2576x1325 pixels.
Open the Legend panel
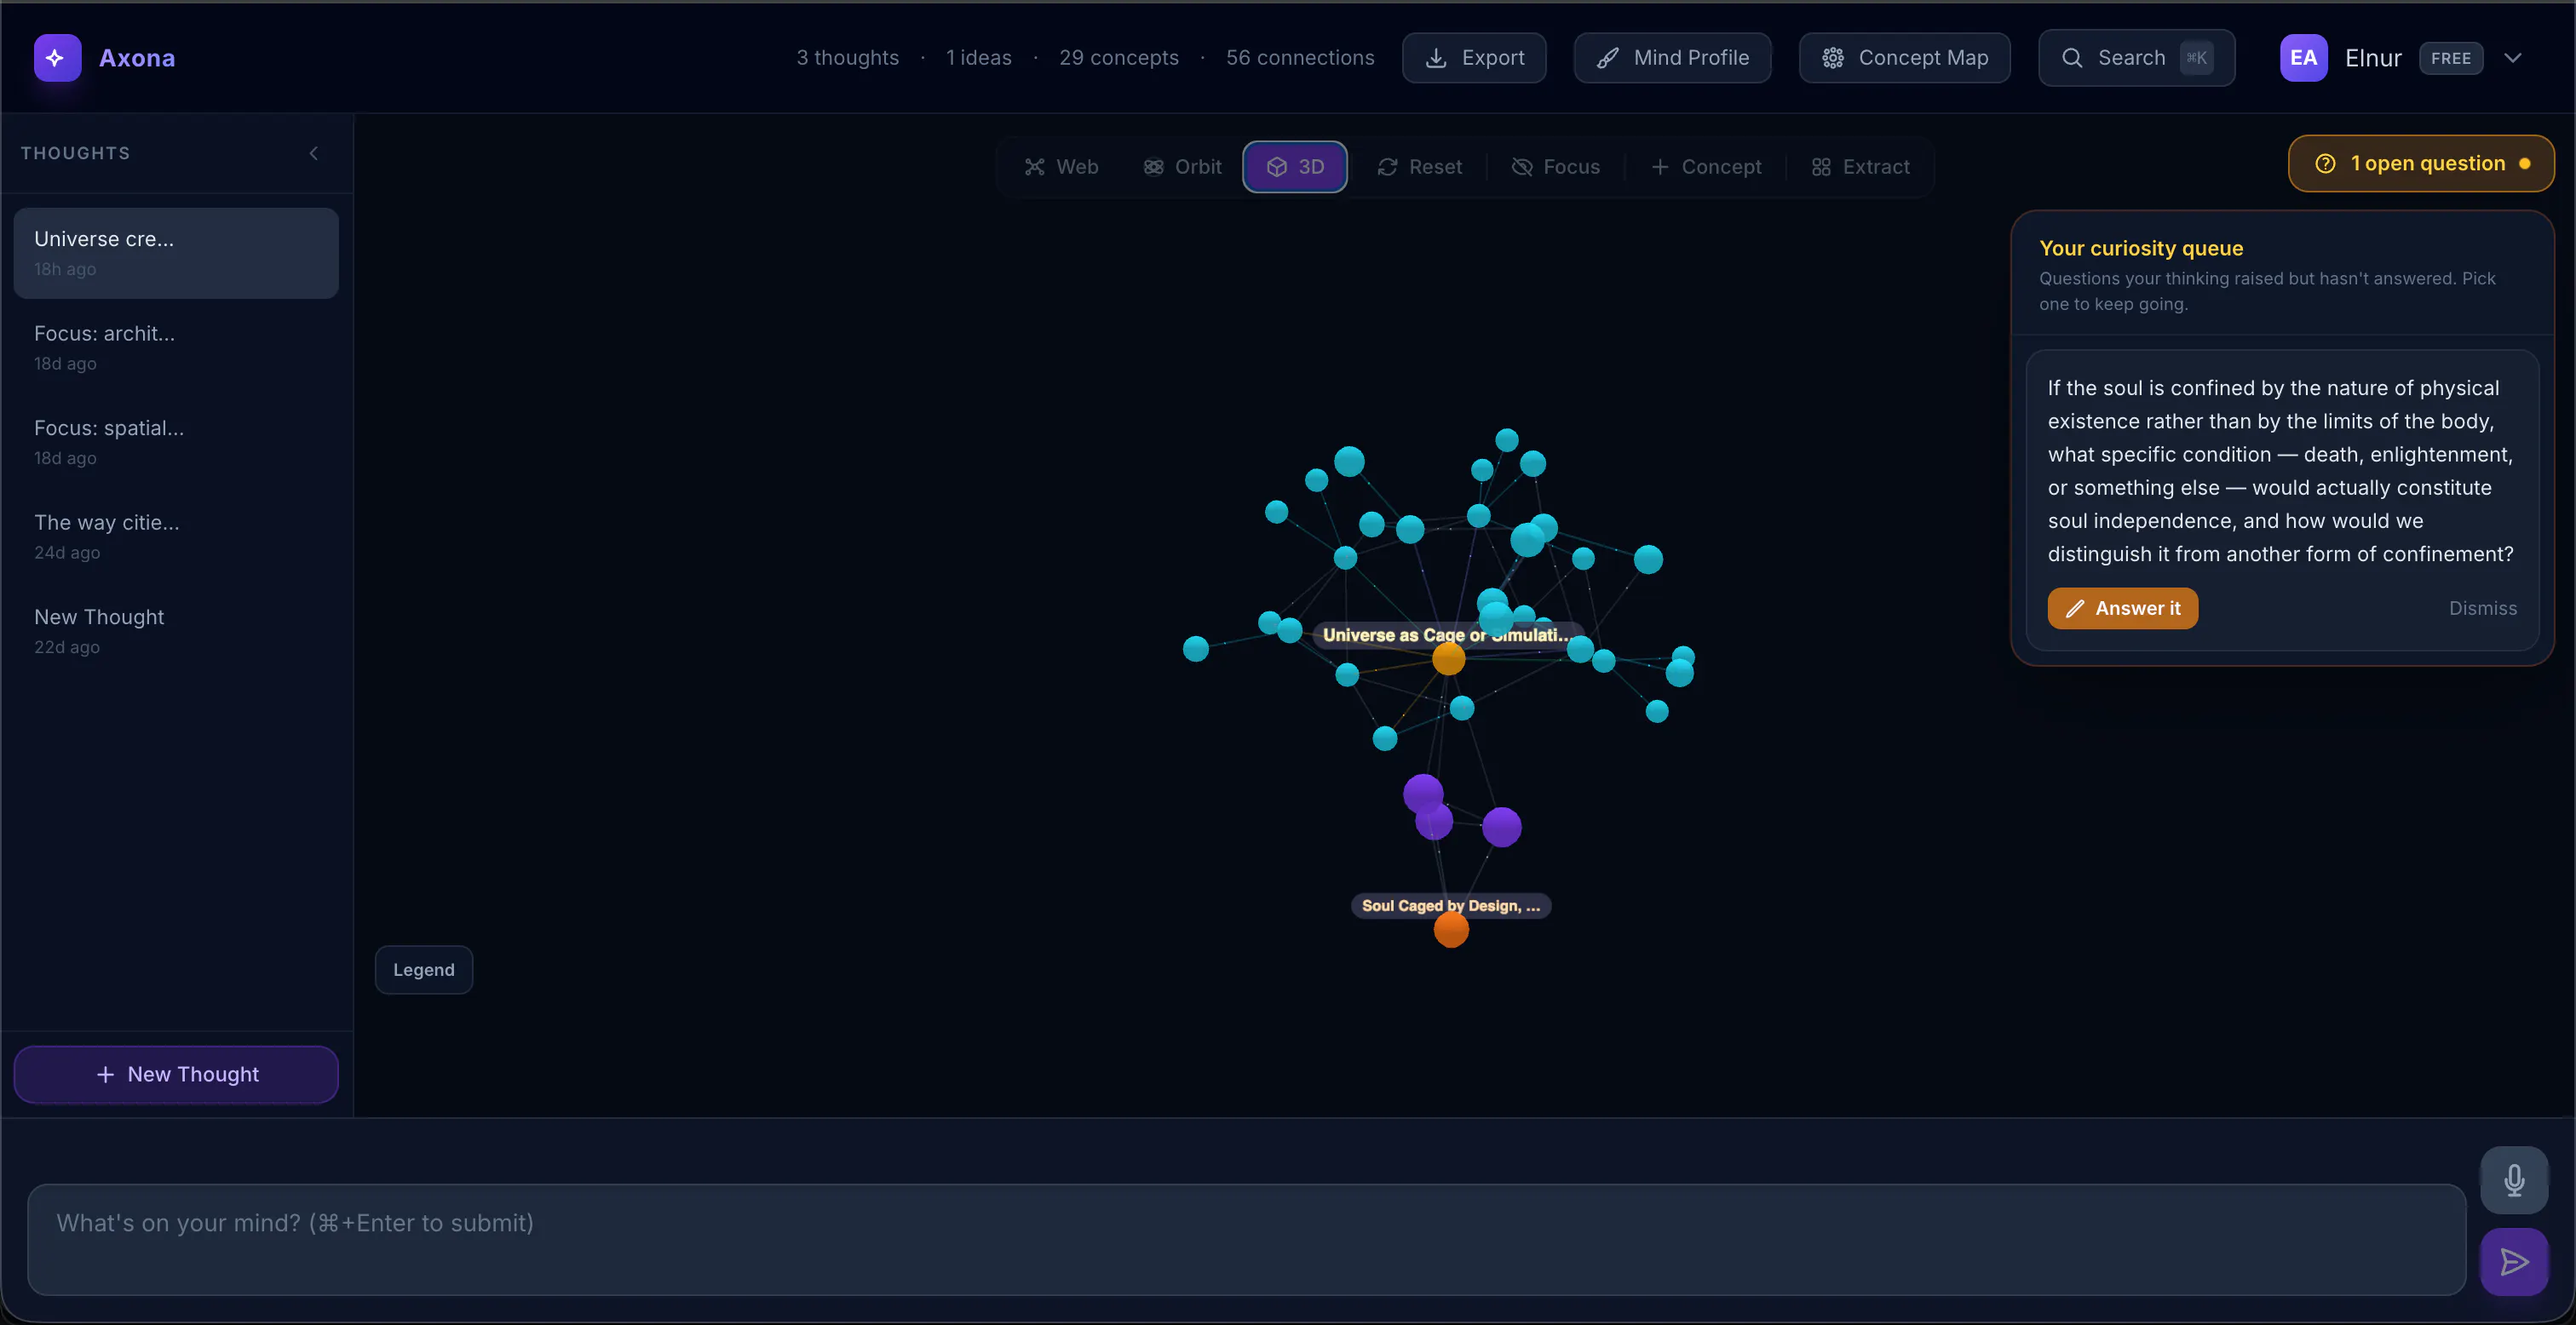[424, 970]
